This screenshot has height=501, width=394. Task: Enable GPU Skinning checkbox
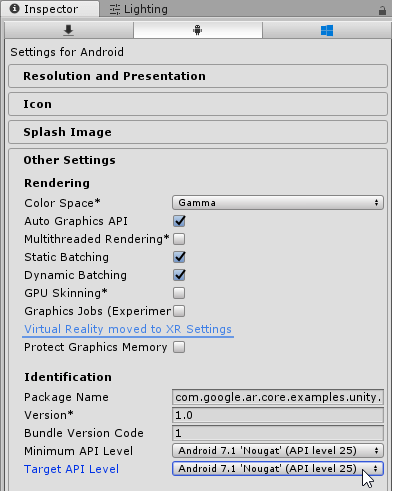(179, 293)
